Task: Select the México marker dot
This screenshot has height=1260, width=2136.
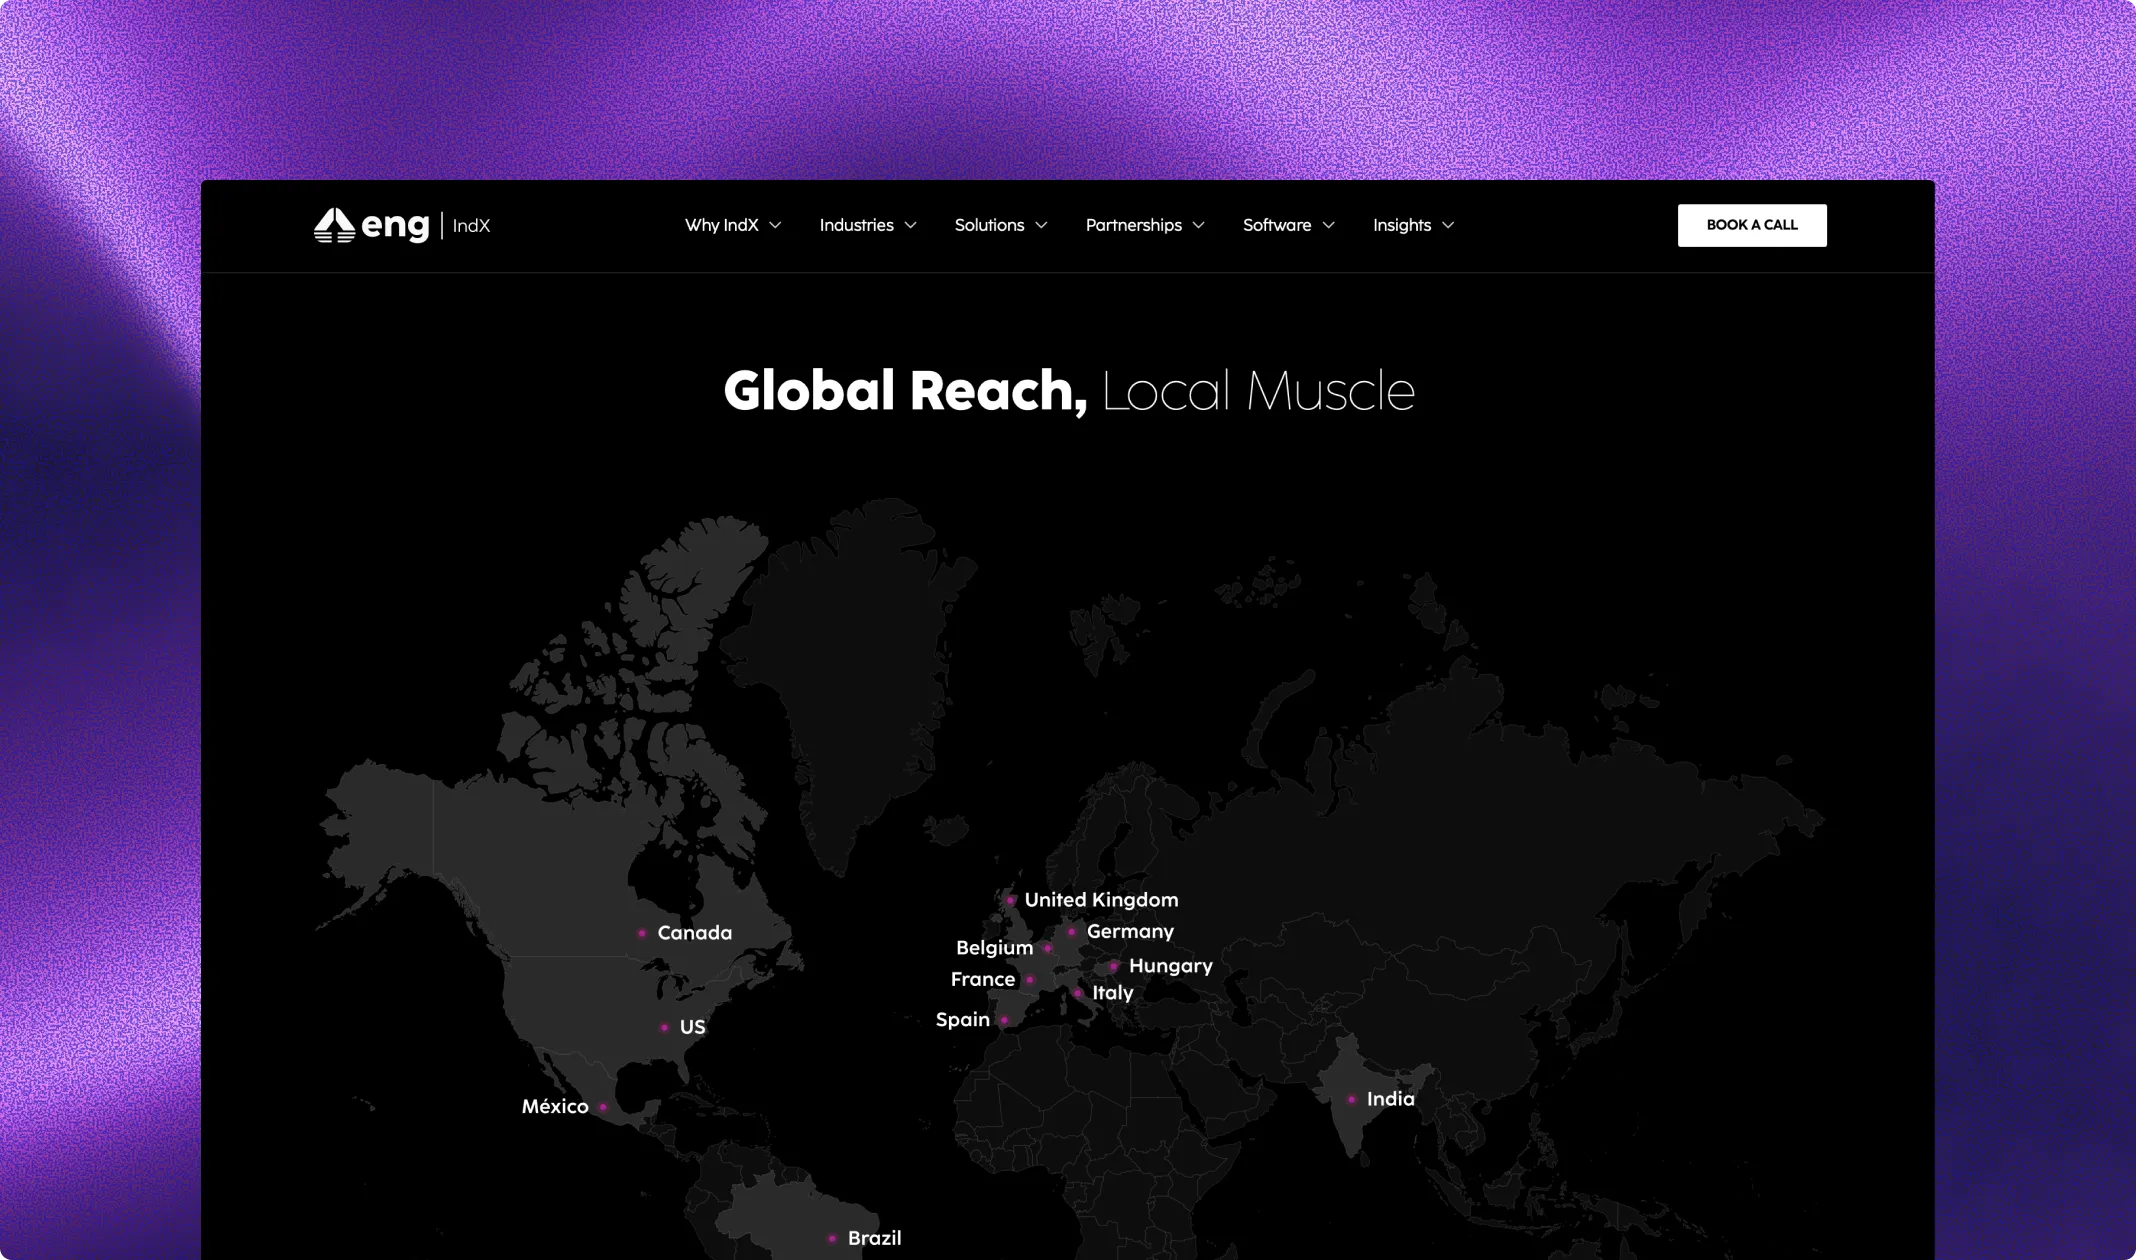Action: click(603, 1107)
